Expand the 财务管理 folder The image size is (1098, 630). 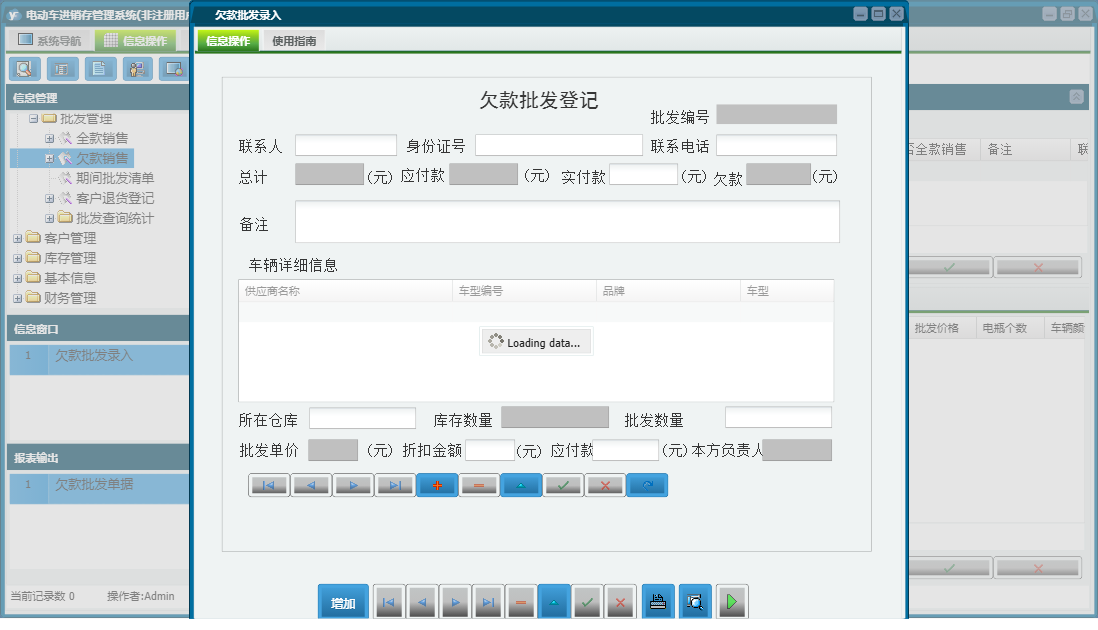[x=18, y=298]
